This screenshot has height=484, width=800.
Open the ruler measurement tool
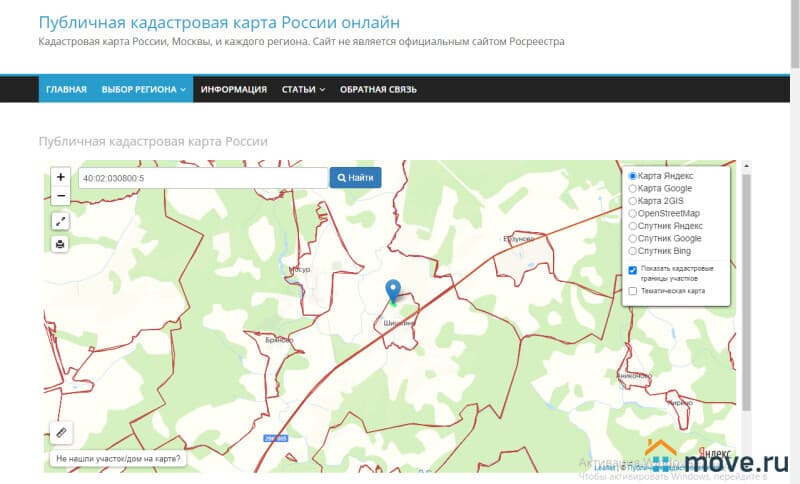61,433
